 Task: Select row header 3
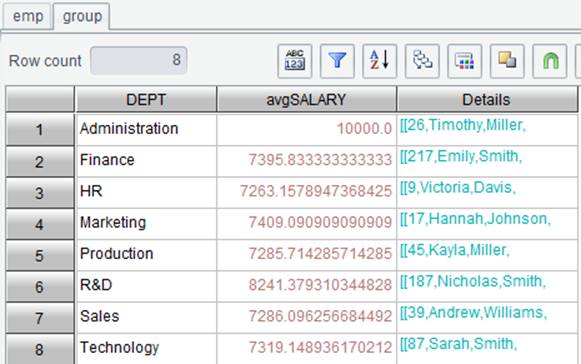coord(40,193)
